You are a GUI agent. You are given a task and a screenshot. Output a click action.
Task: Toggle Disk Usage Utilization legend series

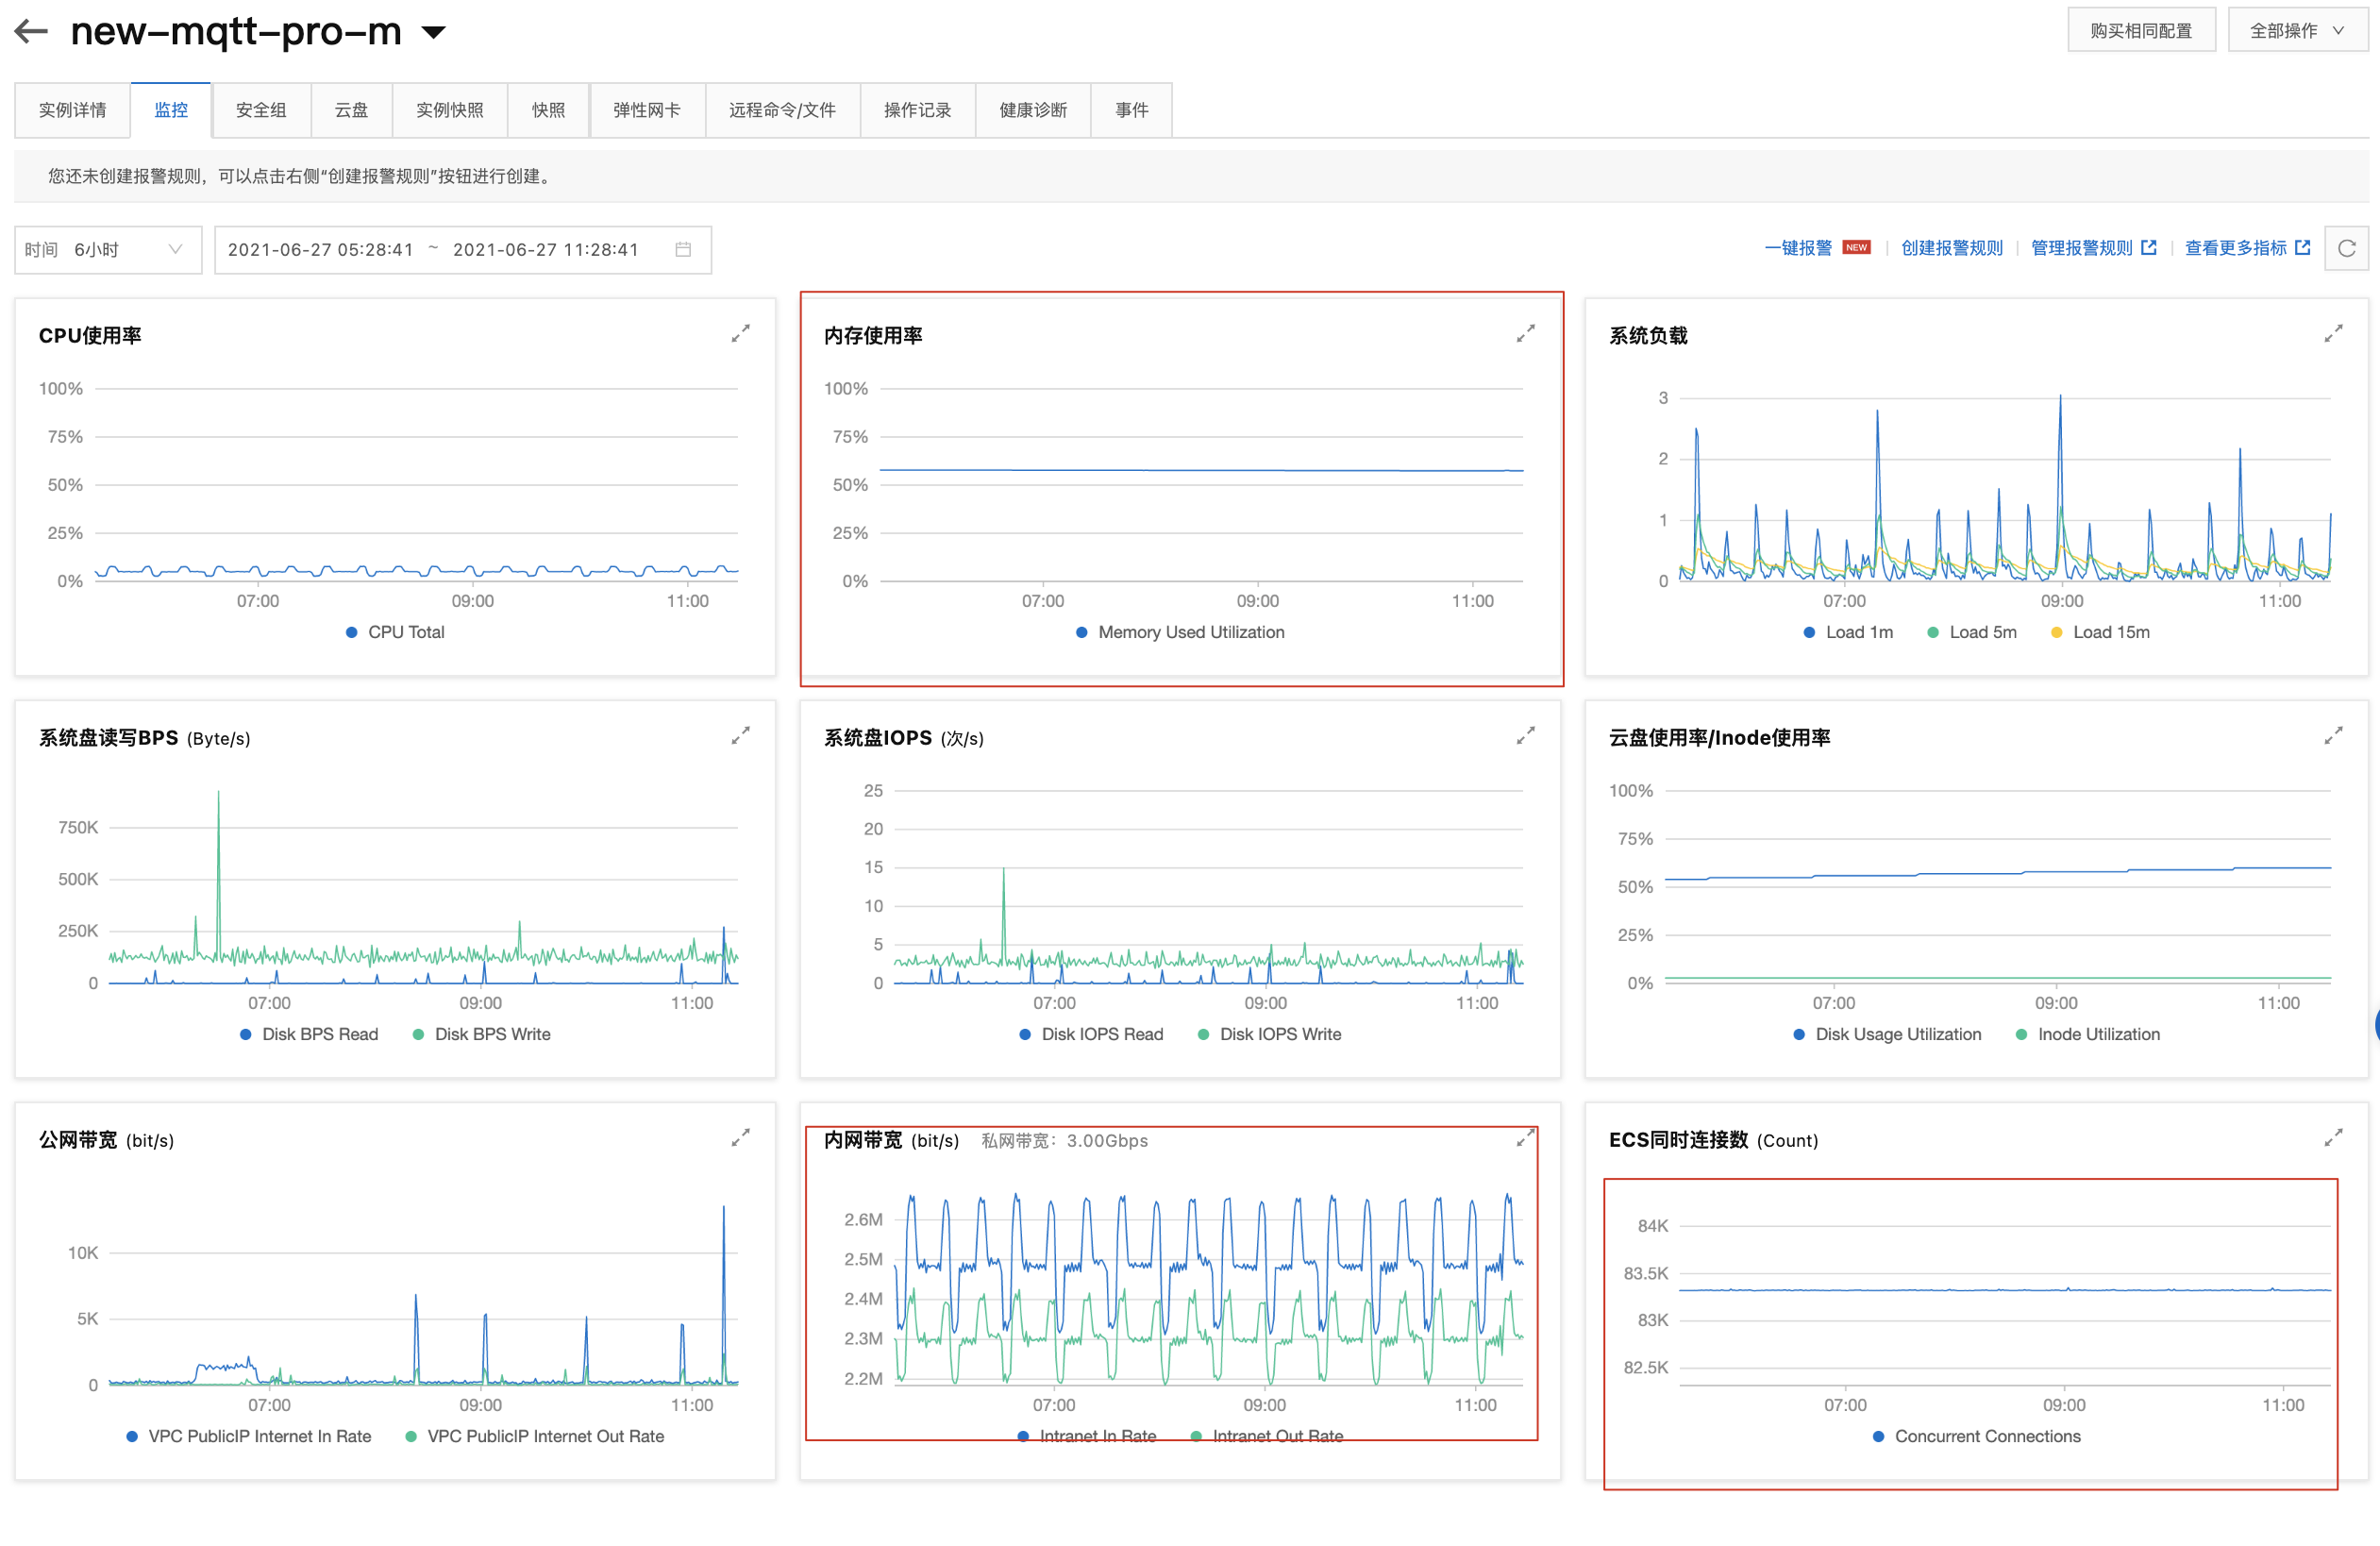coord(1887,1034)
